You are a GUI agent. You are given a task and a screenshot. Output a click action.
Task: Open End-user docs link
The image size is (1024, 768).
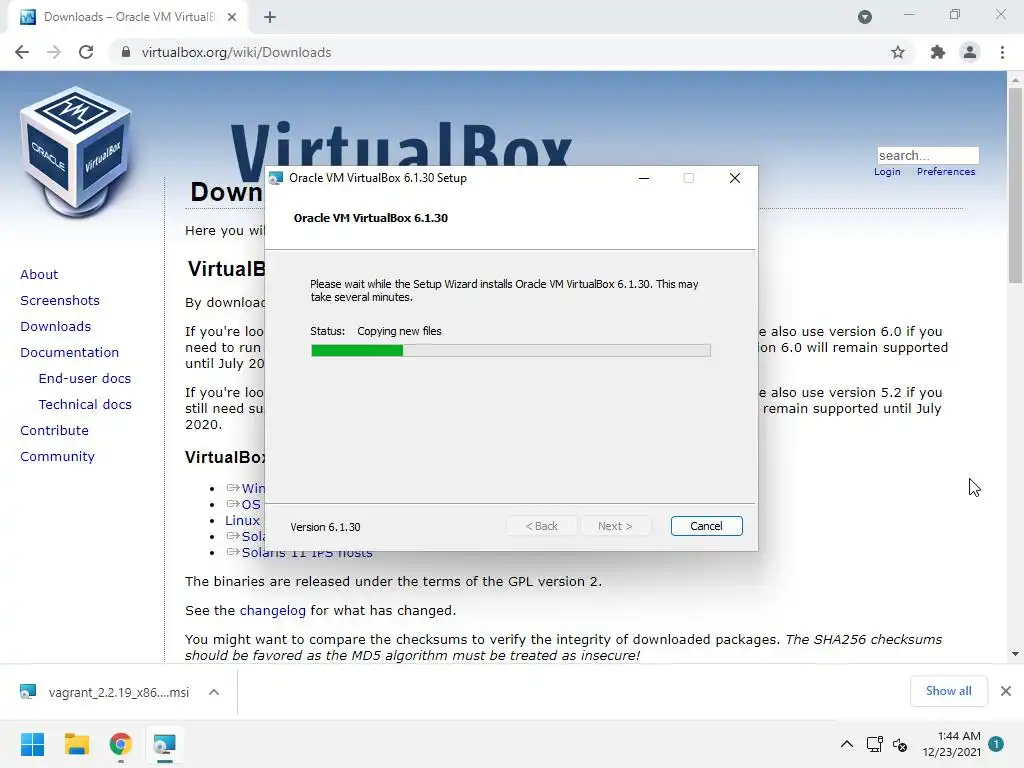pyautogui.click(x=85, y=379)
